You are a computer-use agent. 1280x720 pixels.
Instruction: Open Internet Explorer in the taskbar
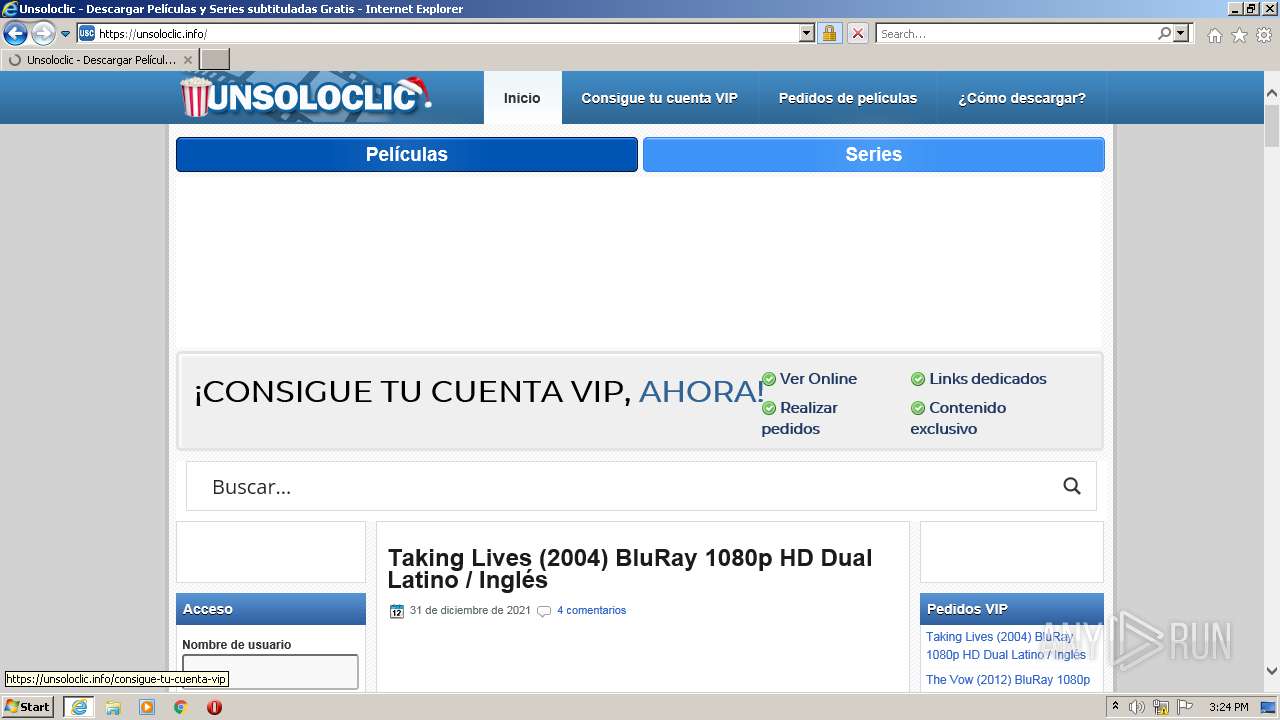tap(78, 707)
